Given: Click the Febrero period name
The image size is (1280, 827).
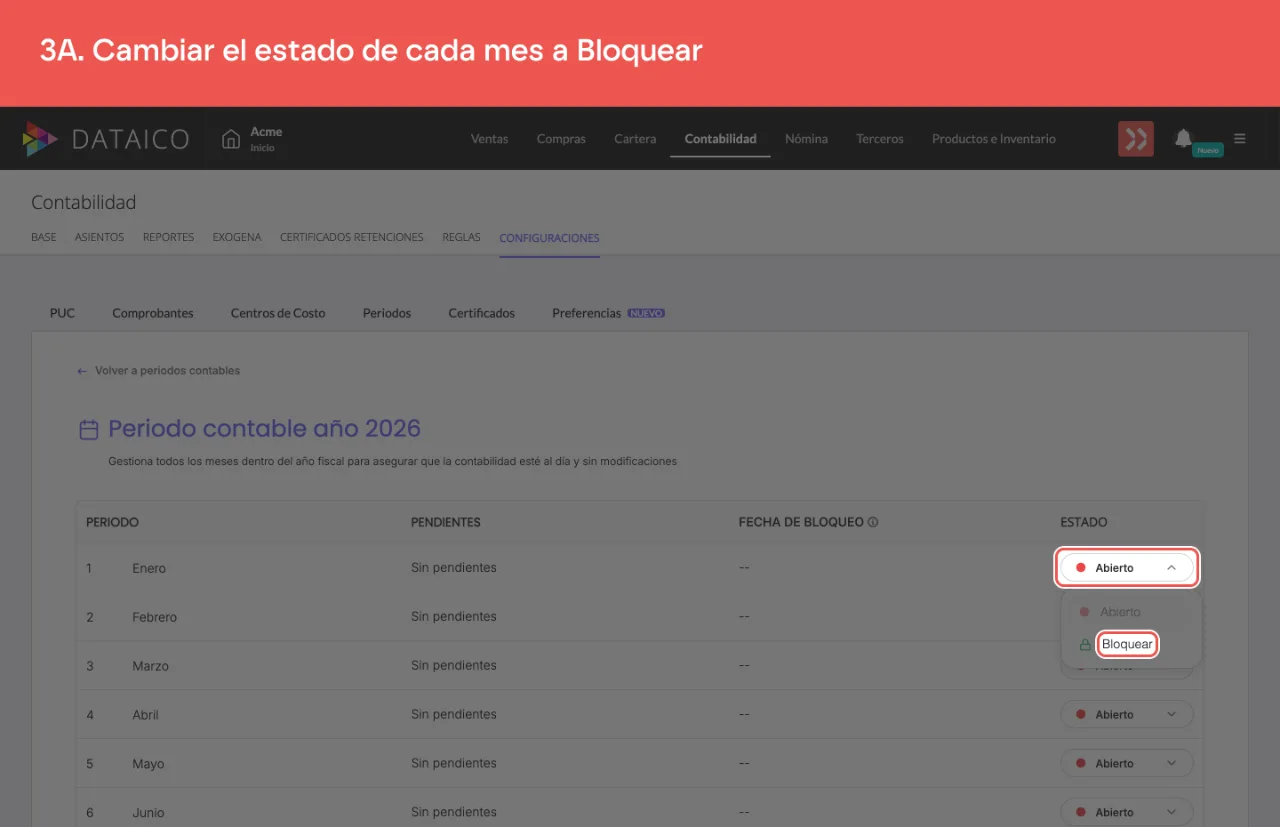Looking at the screenshot, I should pyautogui.click(x=154, y=617).
